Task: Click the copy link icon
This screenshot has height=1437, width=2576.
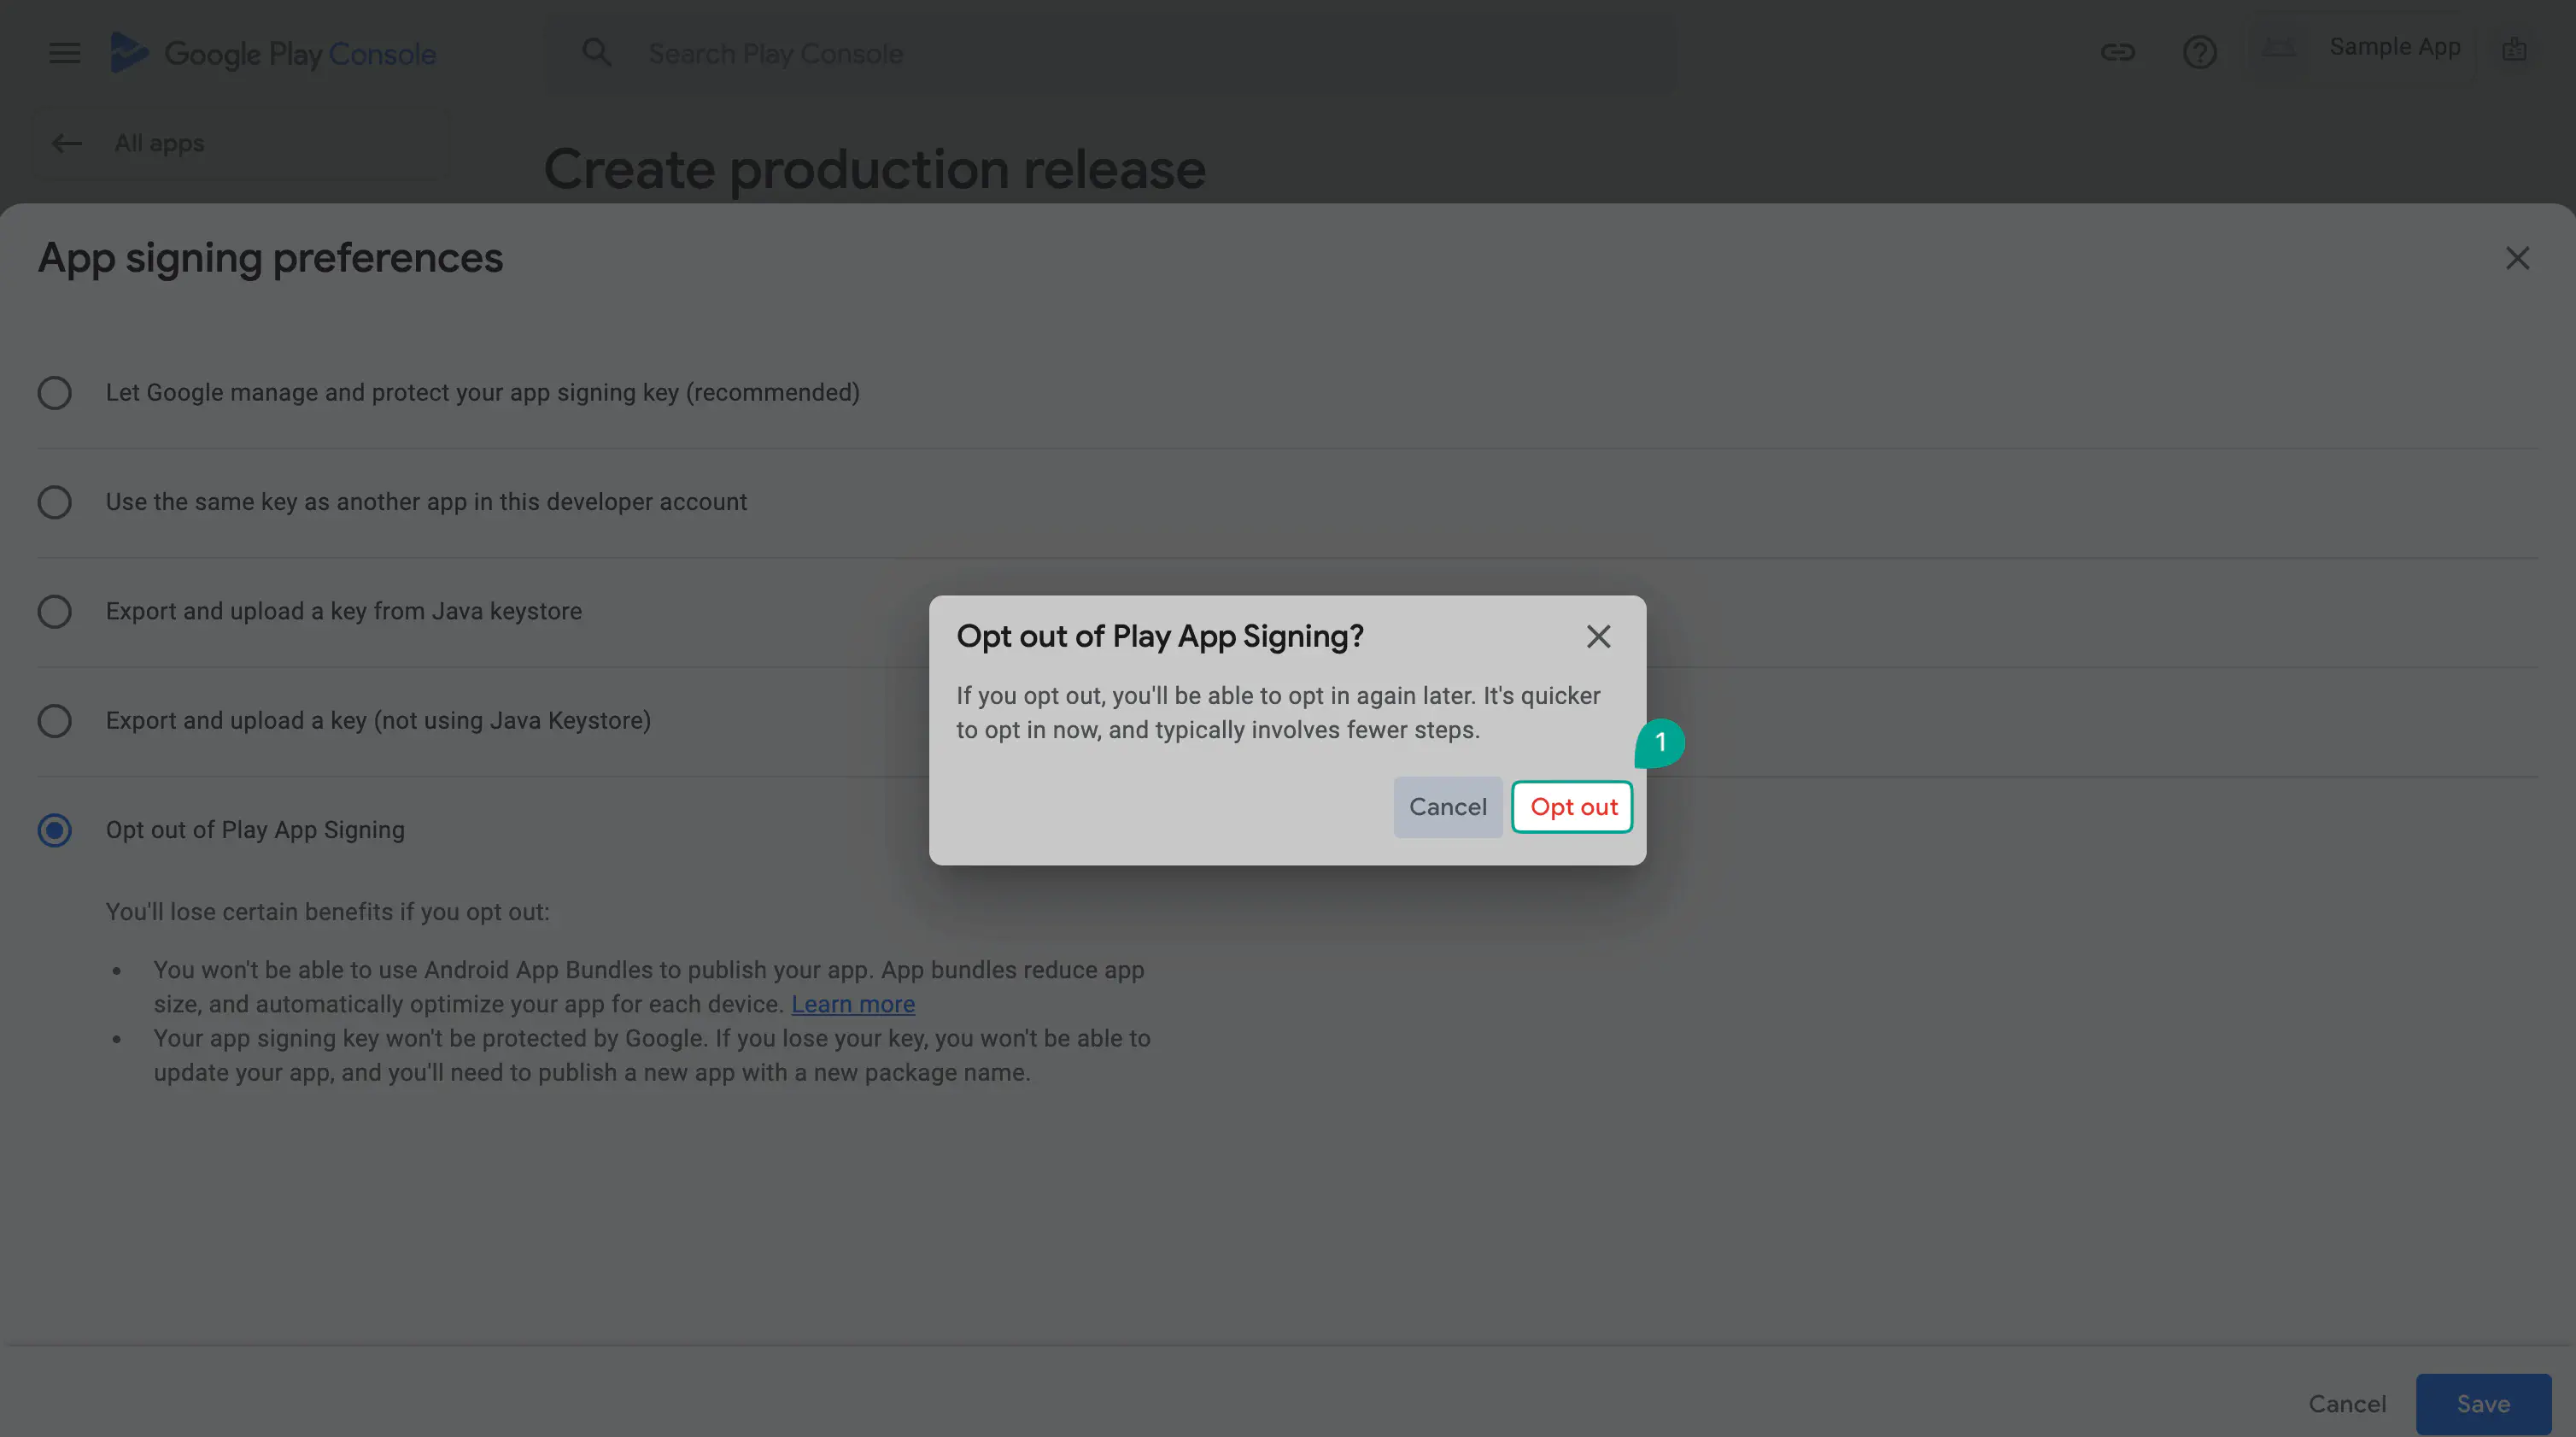Action: [x=2117, y=52]
